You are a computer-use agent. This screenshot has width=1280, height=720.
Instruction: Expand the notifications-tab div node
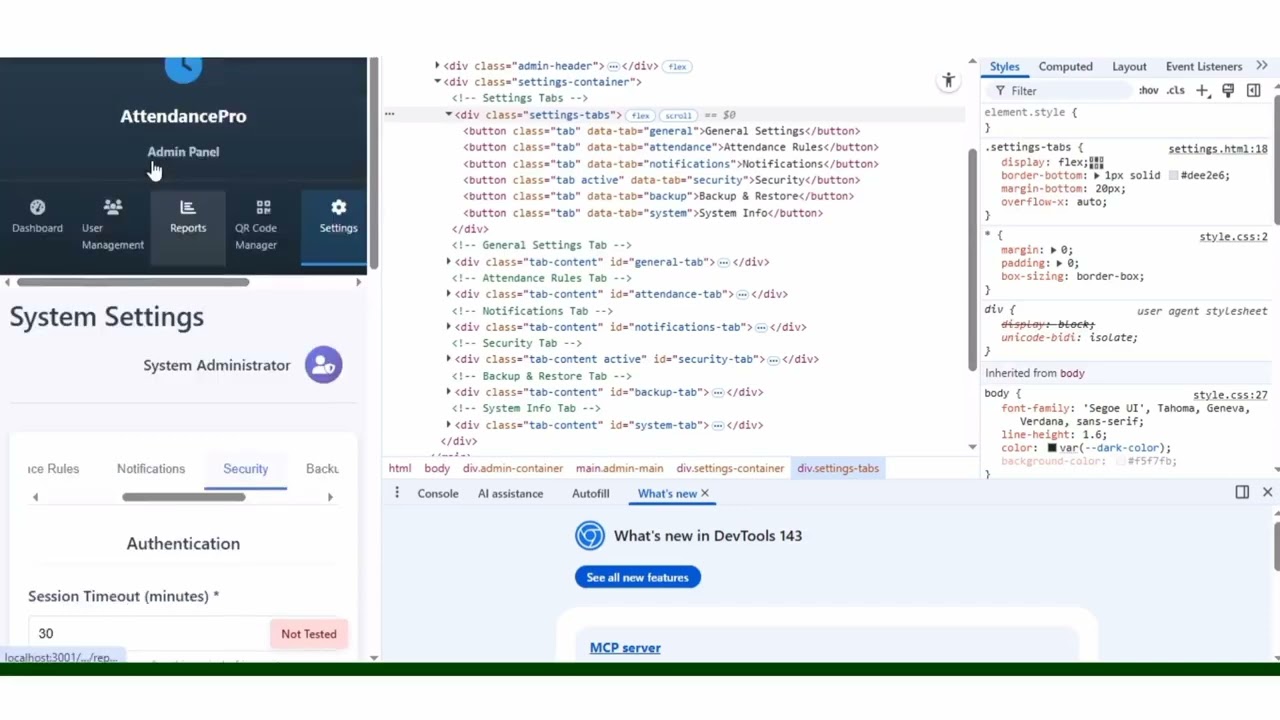click(x=449, y=327)
